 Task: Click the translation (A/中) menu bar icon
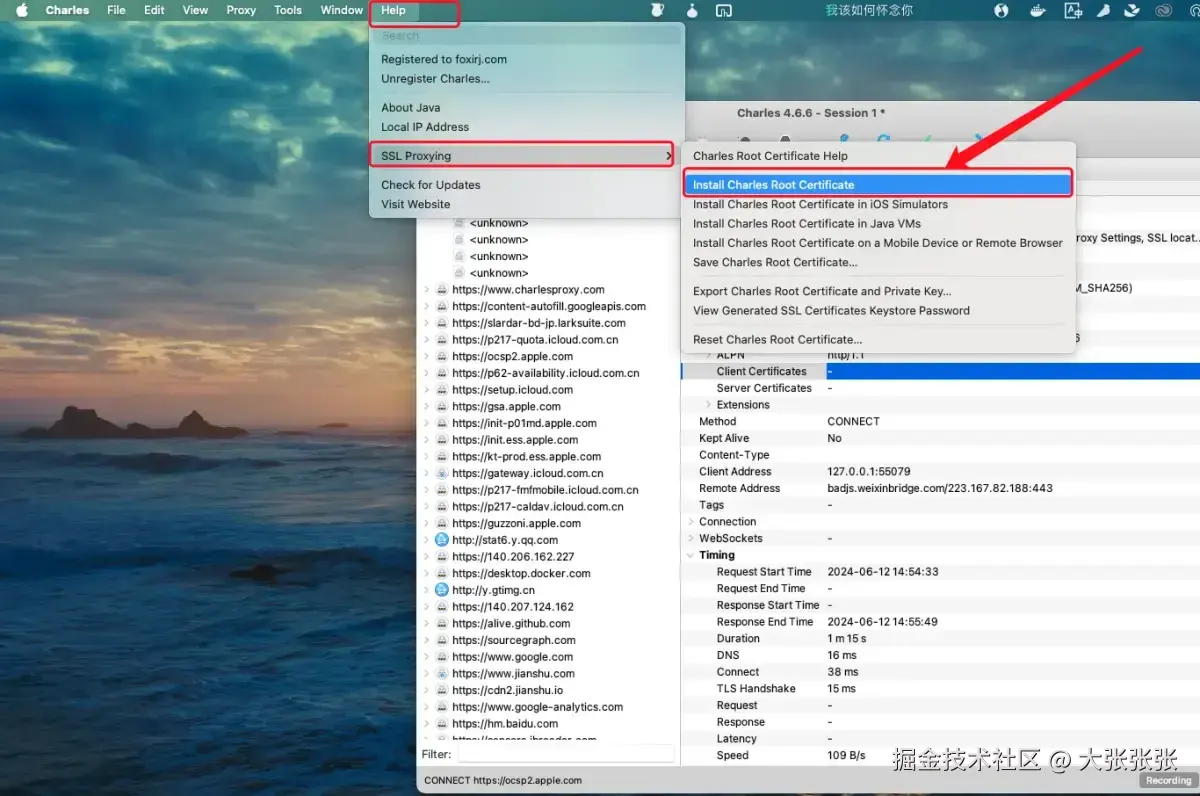coord(1074,10)
